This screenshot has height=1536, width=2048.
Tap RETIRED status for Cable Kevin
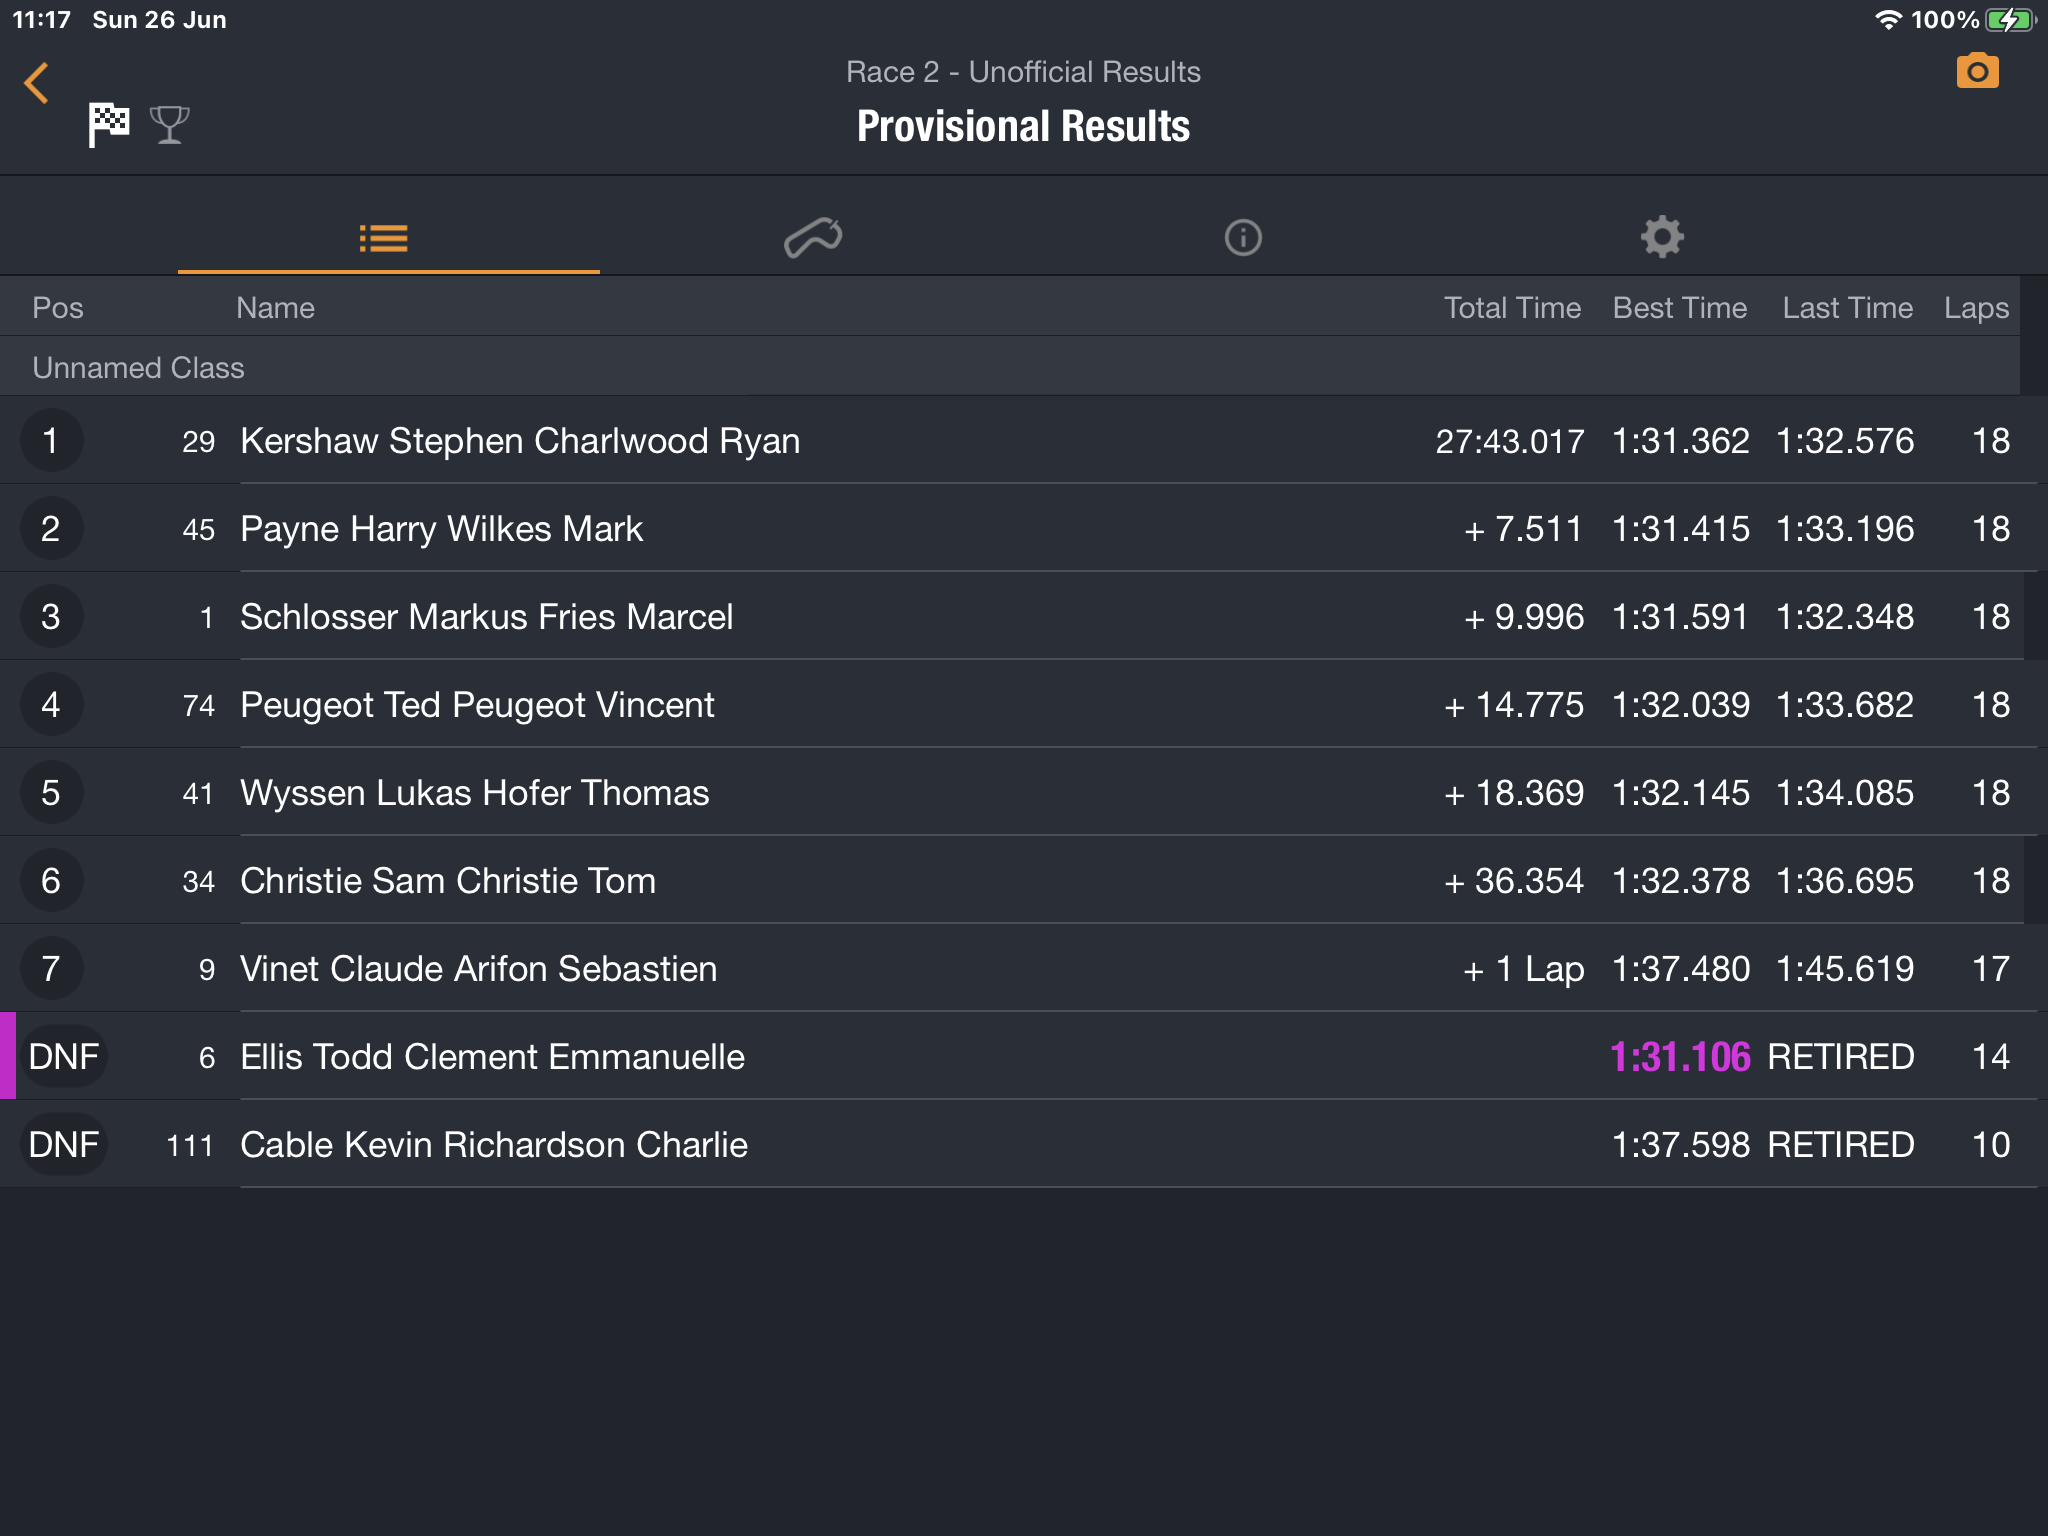[x=1841, y=1145]
